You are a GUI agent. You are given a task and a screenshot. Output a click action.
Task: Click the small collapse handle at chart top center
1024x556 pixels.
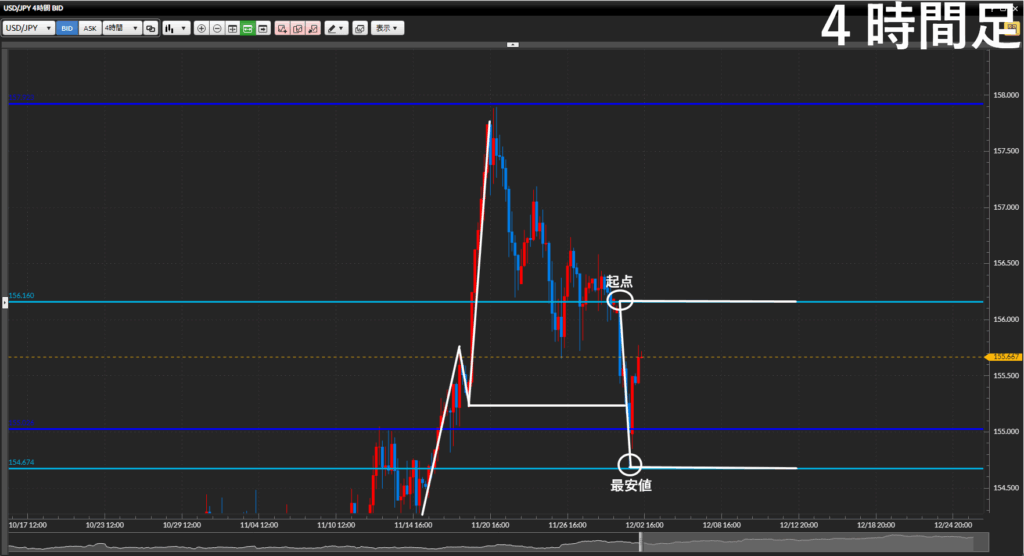[512, 44]
